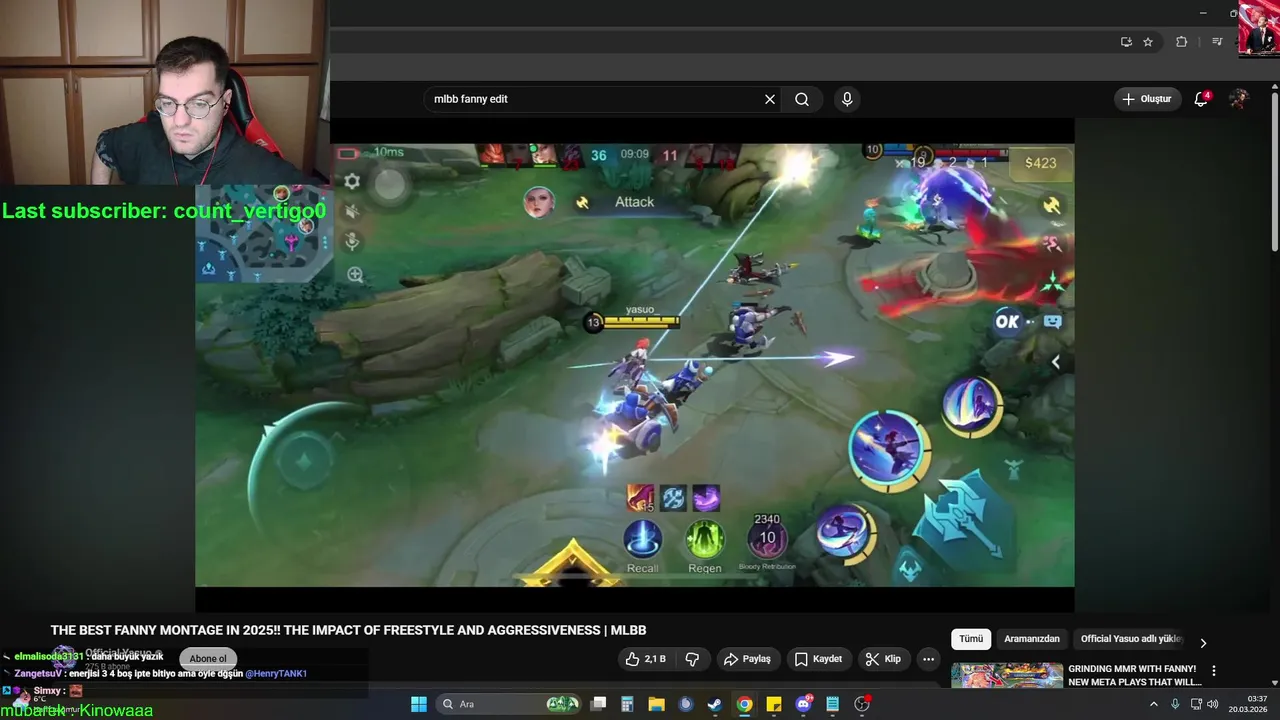Open Steam from the taskbar
The height and width of the screenshot is (720, 1280).
click(x=715, y=704)
